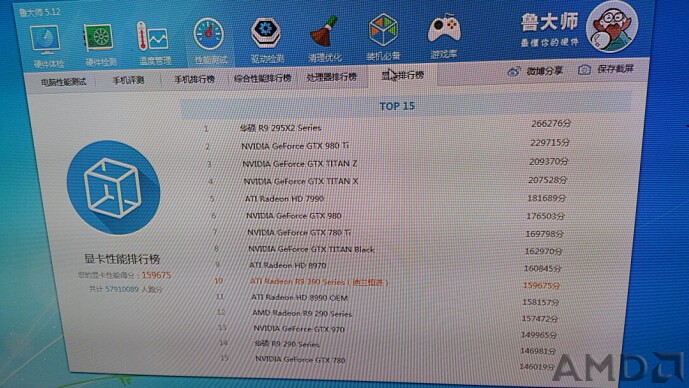This screenshot has height=388, width=689.
Task: Switch to the 电脑性能测试 tab
Action: pos(63,82)
